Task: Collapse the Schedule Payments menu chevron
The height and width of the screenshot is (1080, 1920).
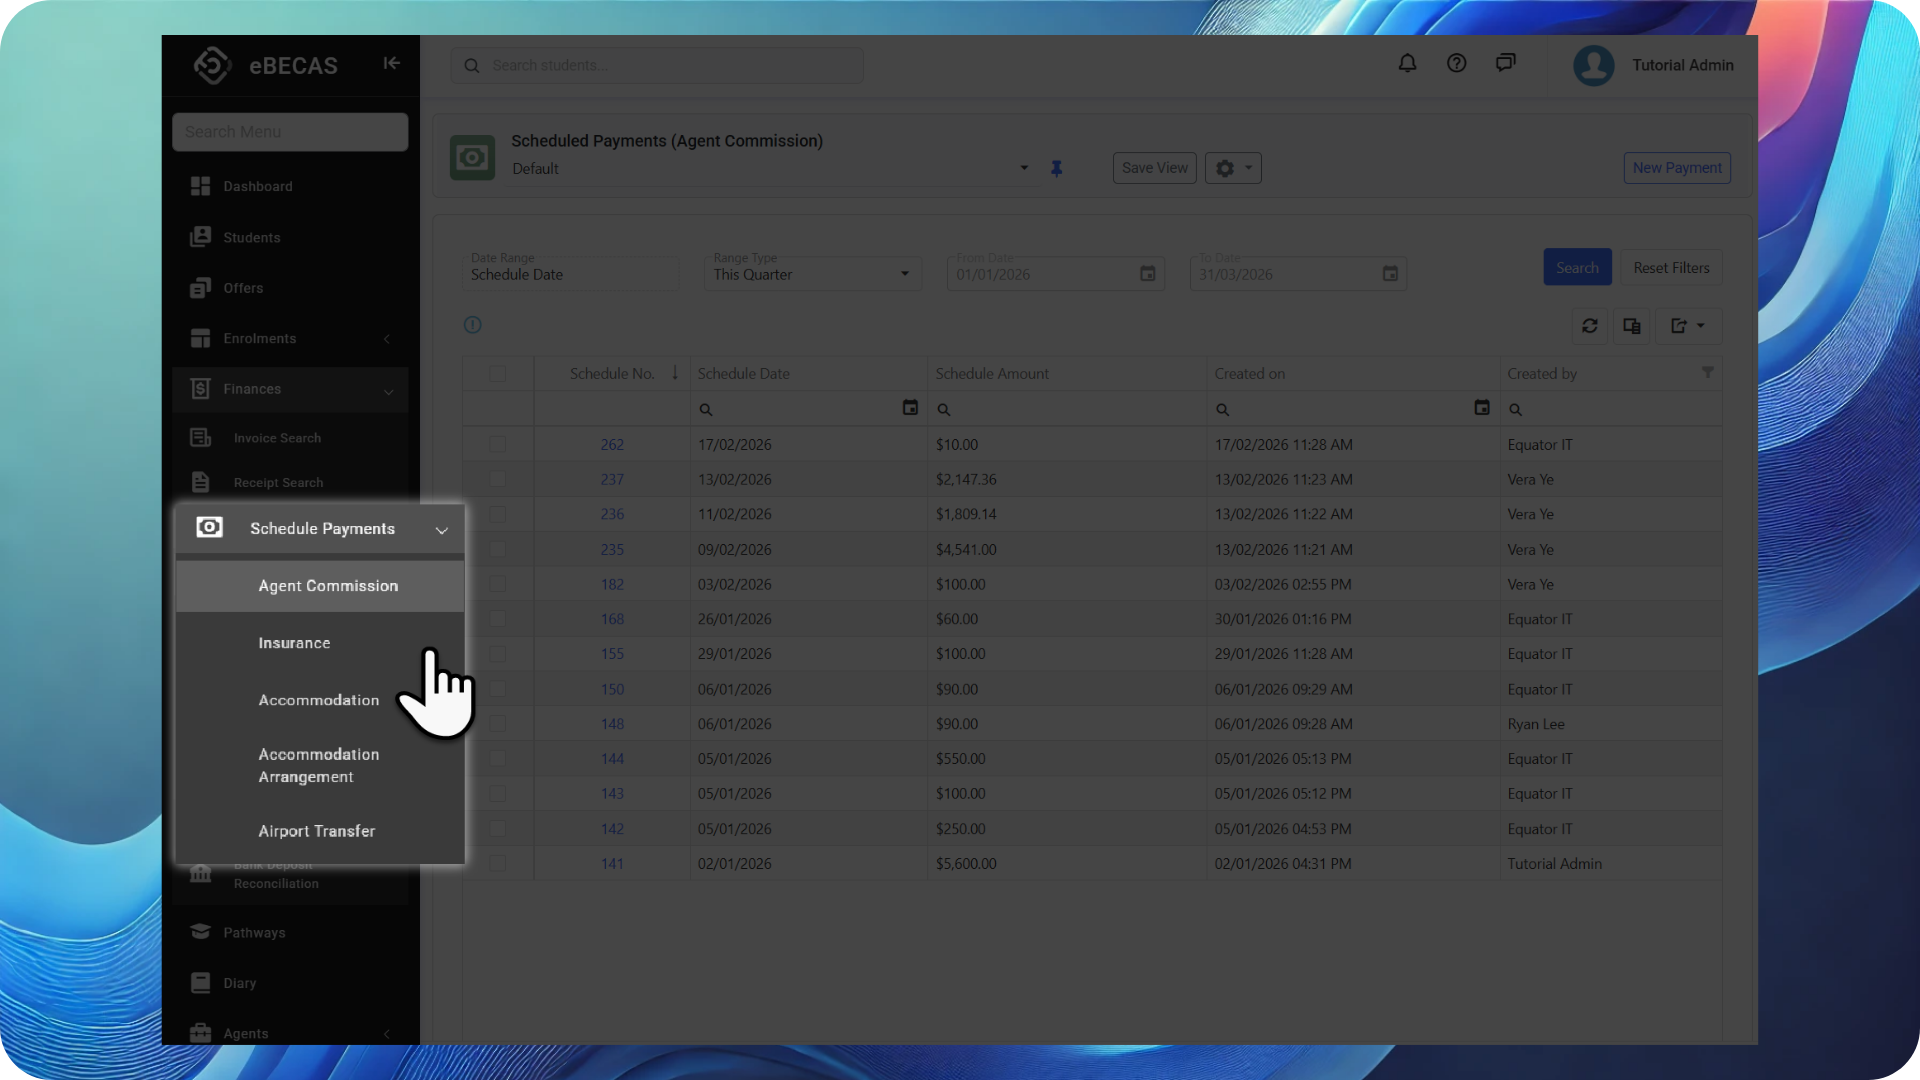Action: pyautogui.click(x=441, y=530)
